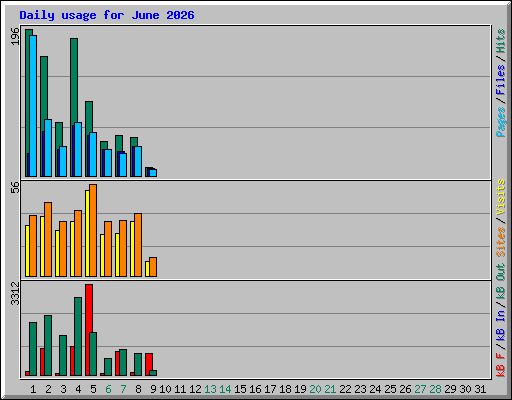Screen dimensions: 512x400
Task: Click day 5 on the x-axis
Action: [93, 389]
